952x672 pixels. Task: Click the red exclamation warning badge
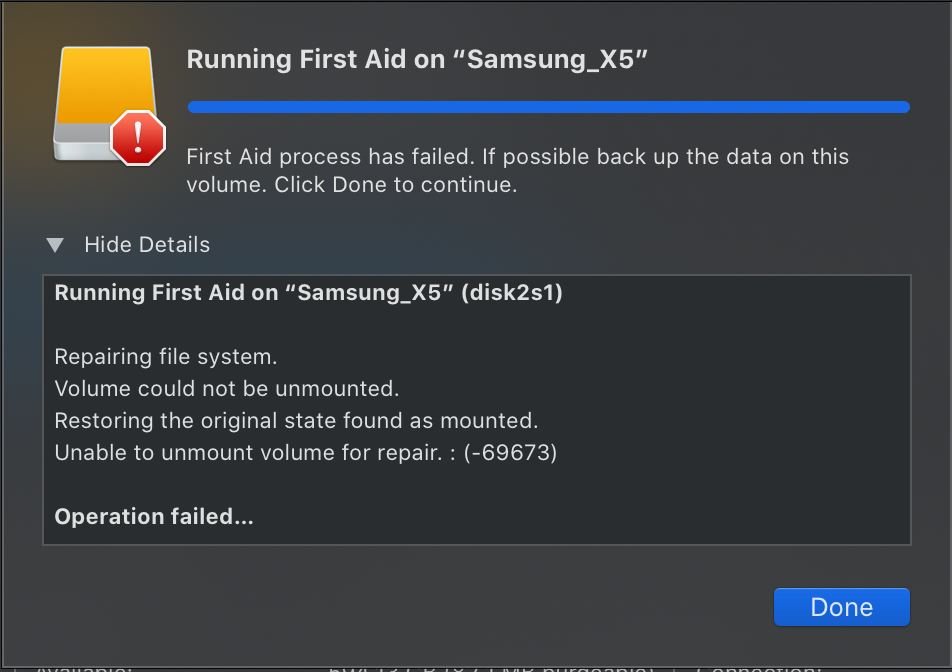click(138, 138)
